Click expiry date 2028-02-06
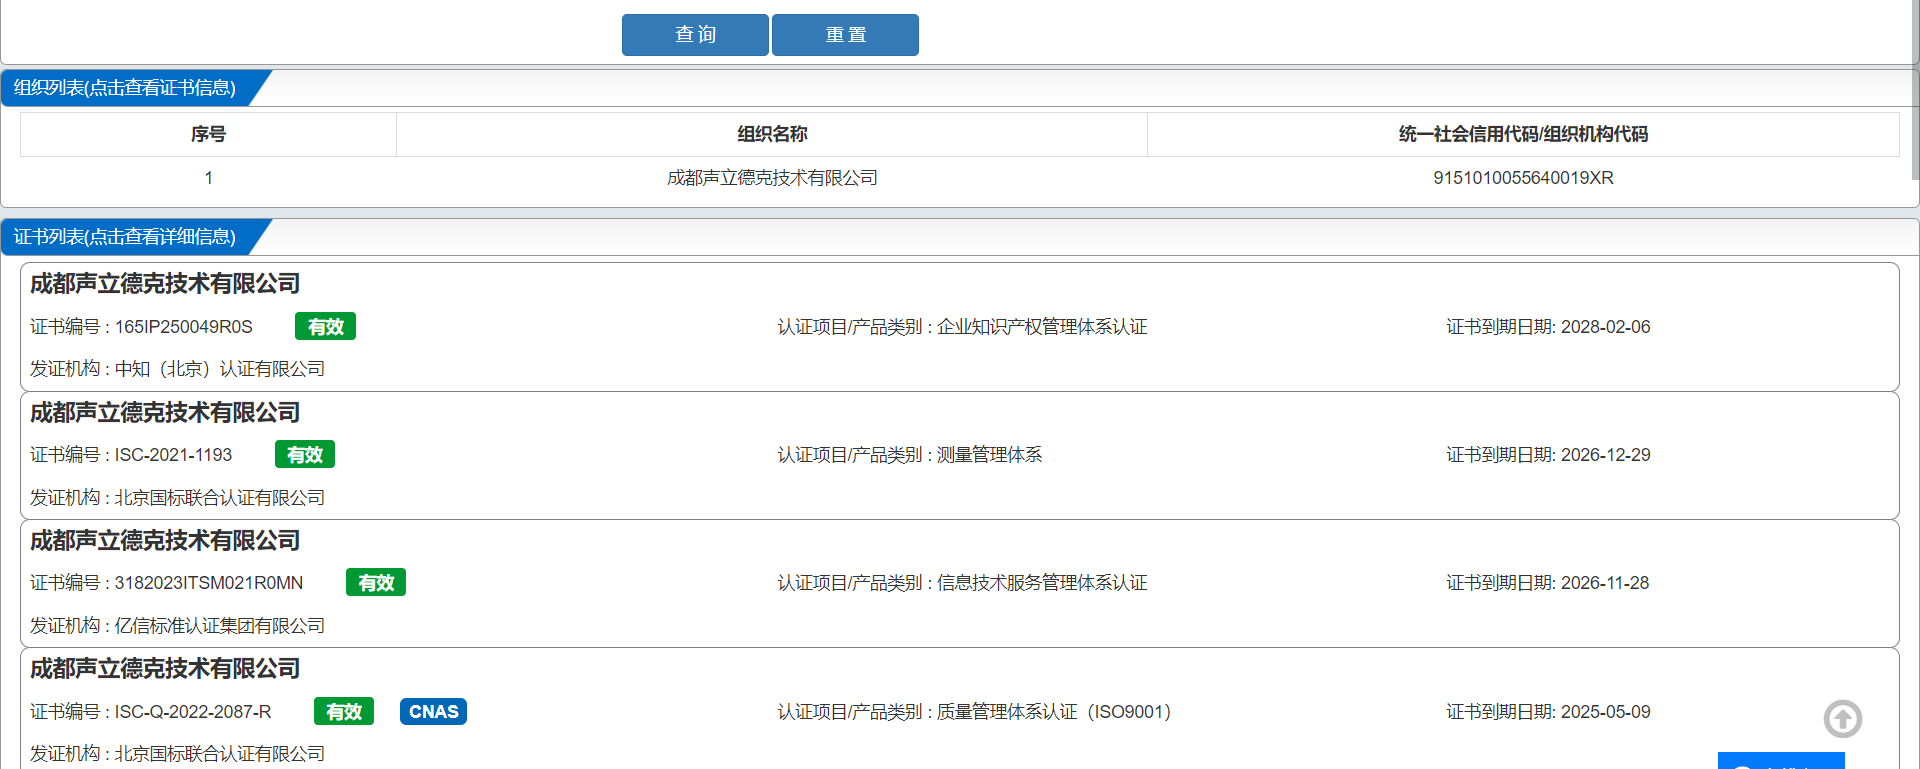The width and height of the screenshot is (1920, 769). (x=1605, y=327)
